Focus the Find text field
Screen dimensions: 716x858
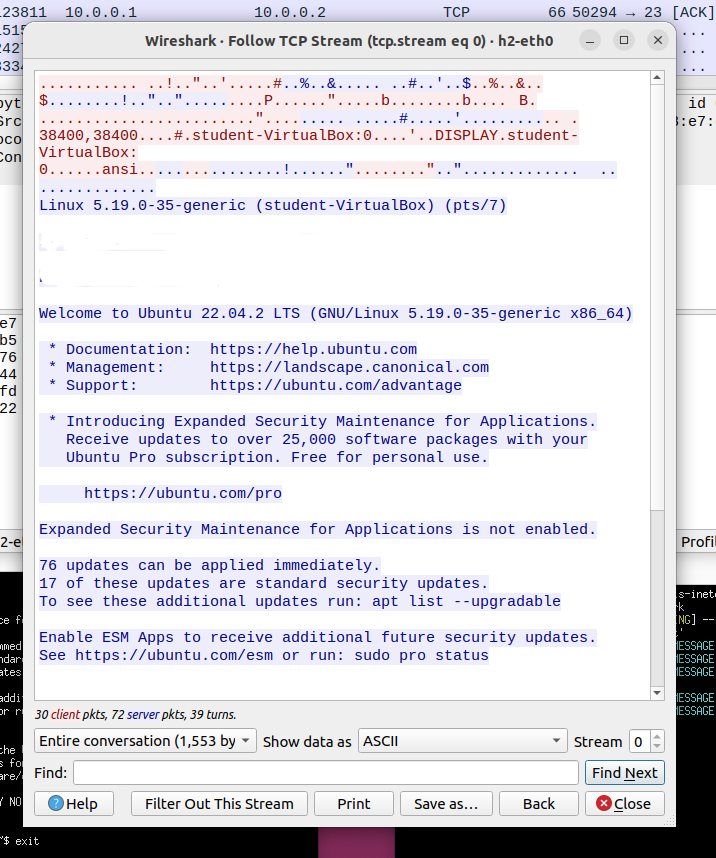click(x=326, y=773)
